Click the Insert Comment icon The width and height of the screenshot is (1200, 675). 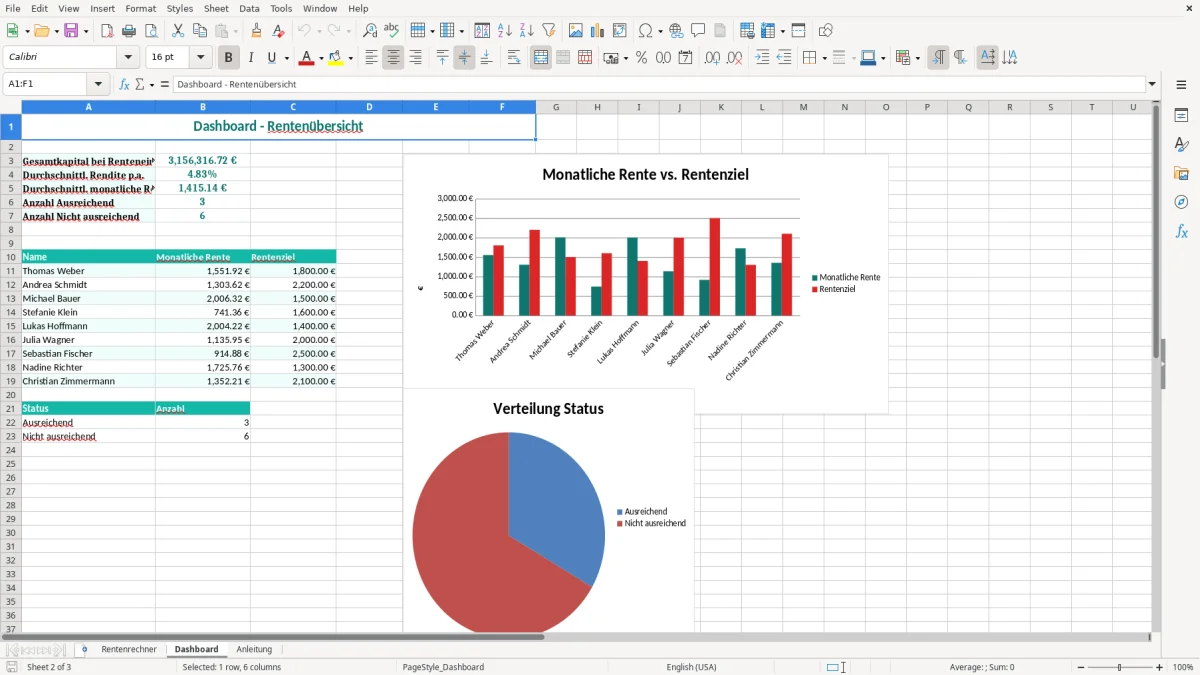[x=698, y=31]
